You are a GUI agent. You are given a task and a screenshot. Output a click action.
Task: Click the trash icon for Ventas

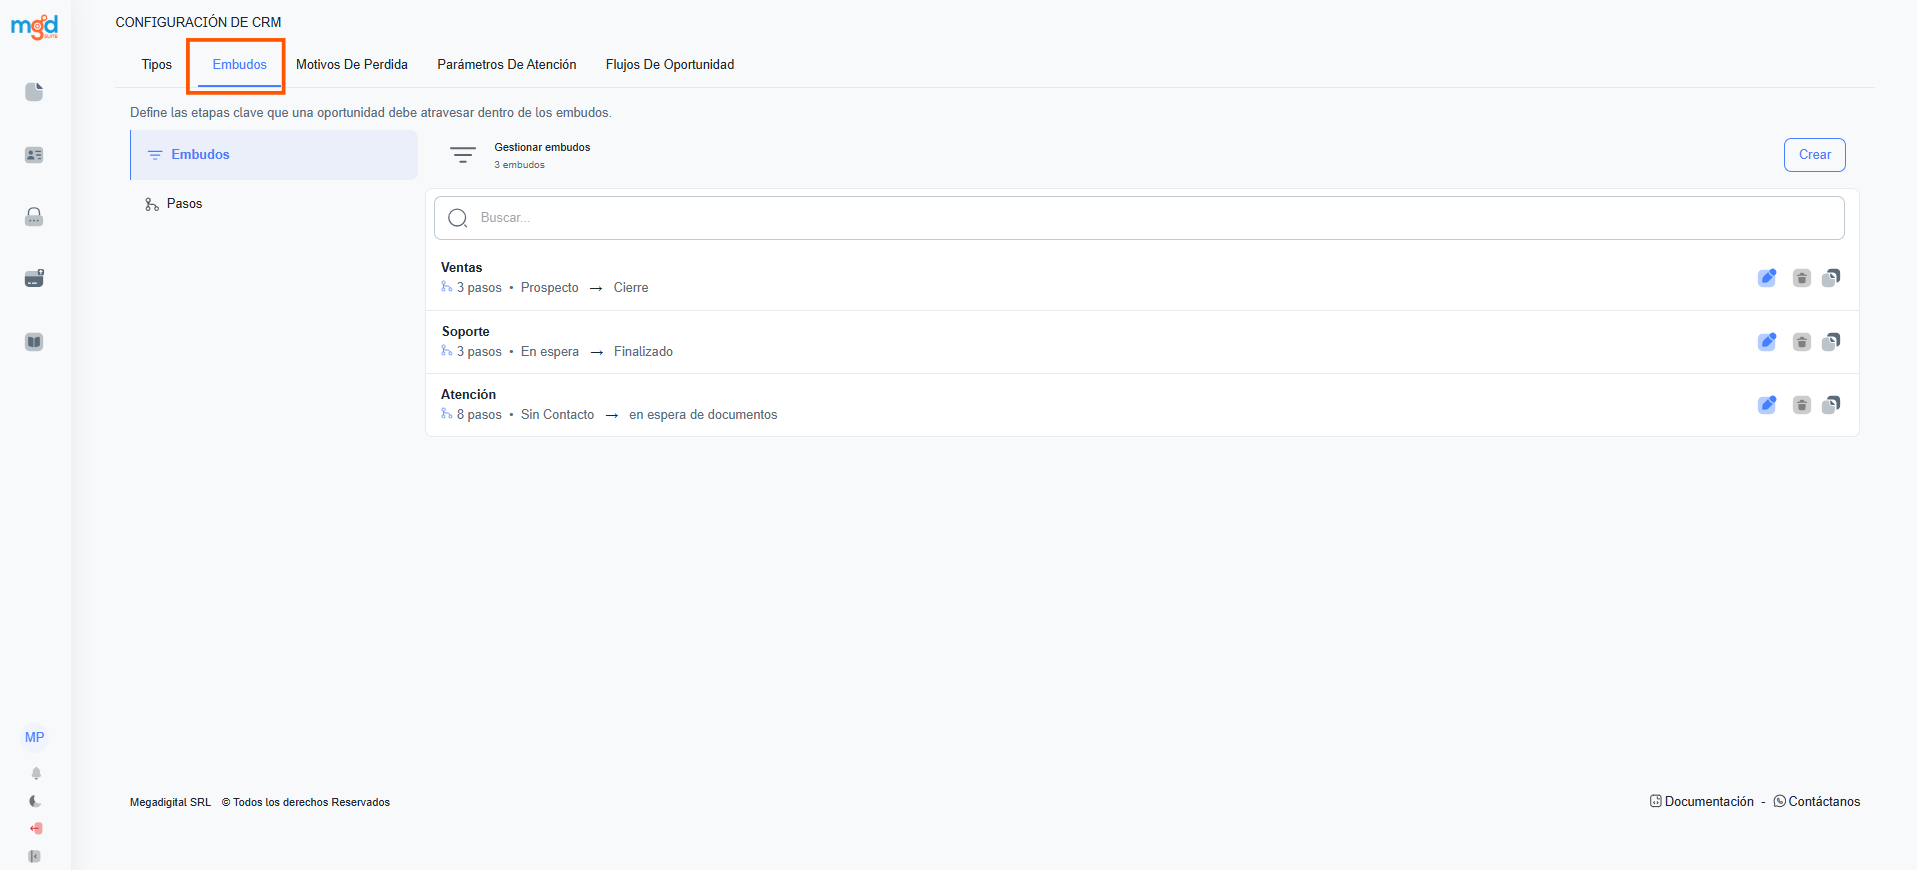1801,278
